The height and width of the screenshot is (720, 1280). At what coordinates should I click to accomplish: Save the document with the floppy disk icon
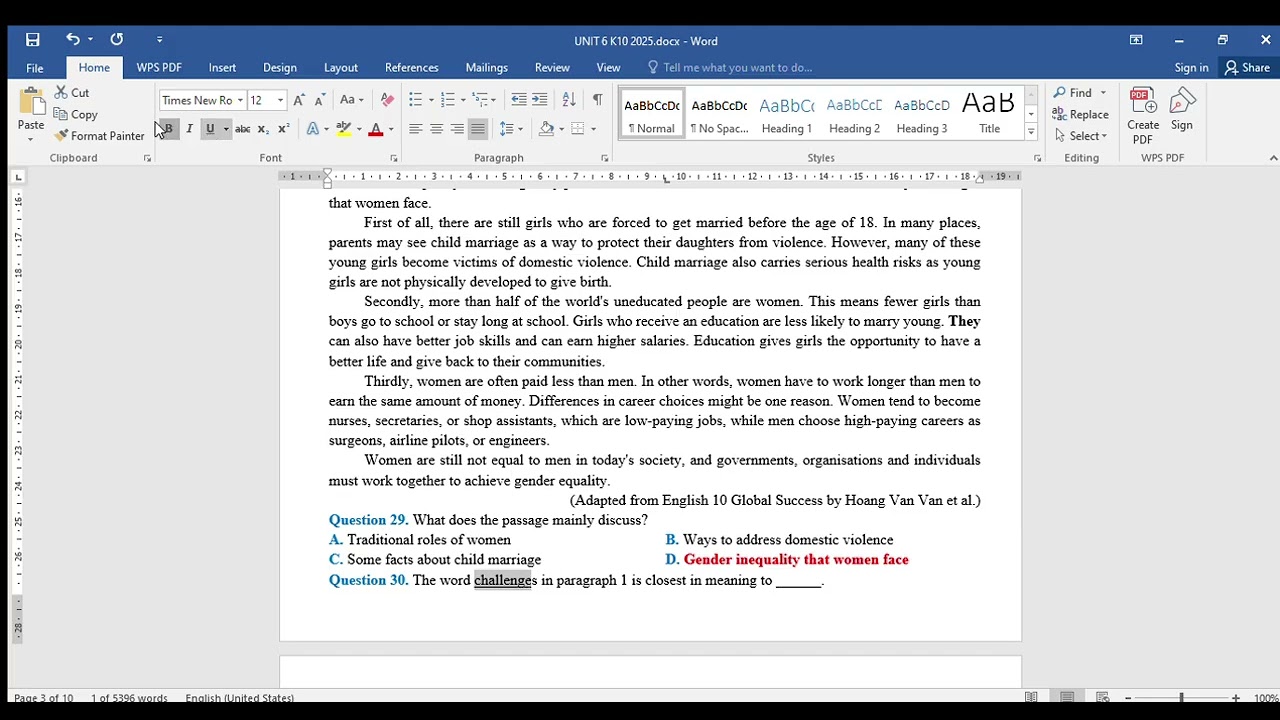[x=33, y=40]
